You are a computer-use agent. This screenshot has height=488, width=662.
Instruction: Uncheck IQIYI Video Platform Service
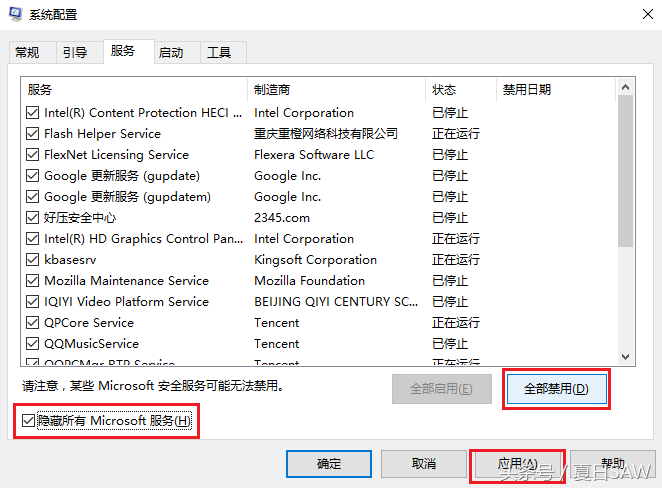[x=33, y=301]
